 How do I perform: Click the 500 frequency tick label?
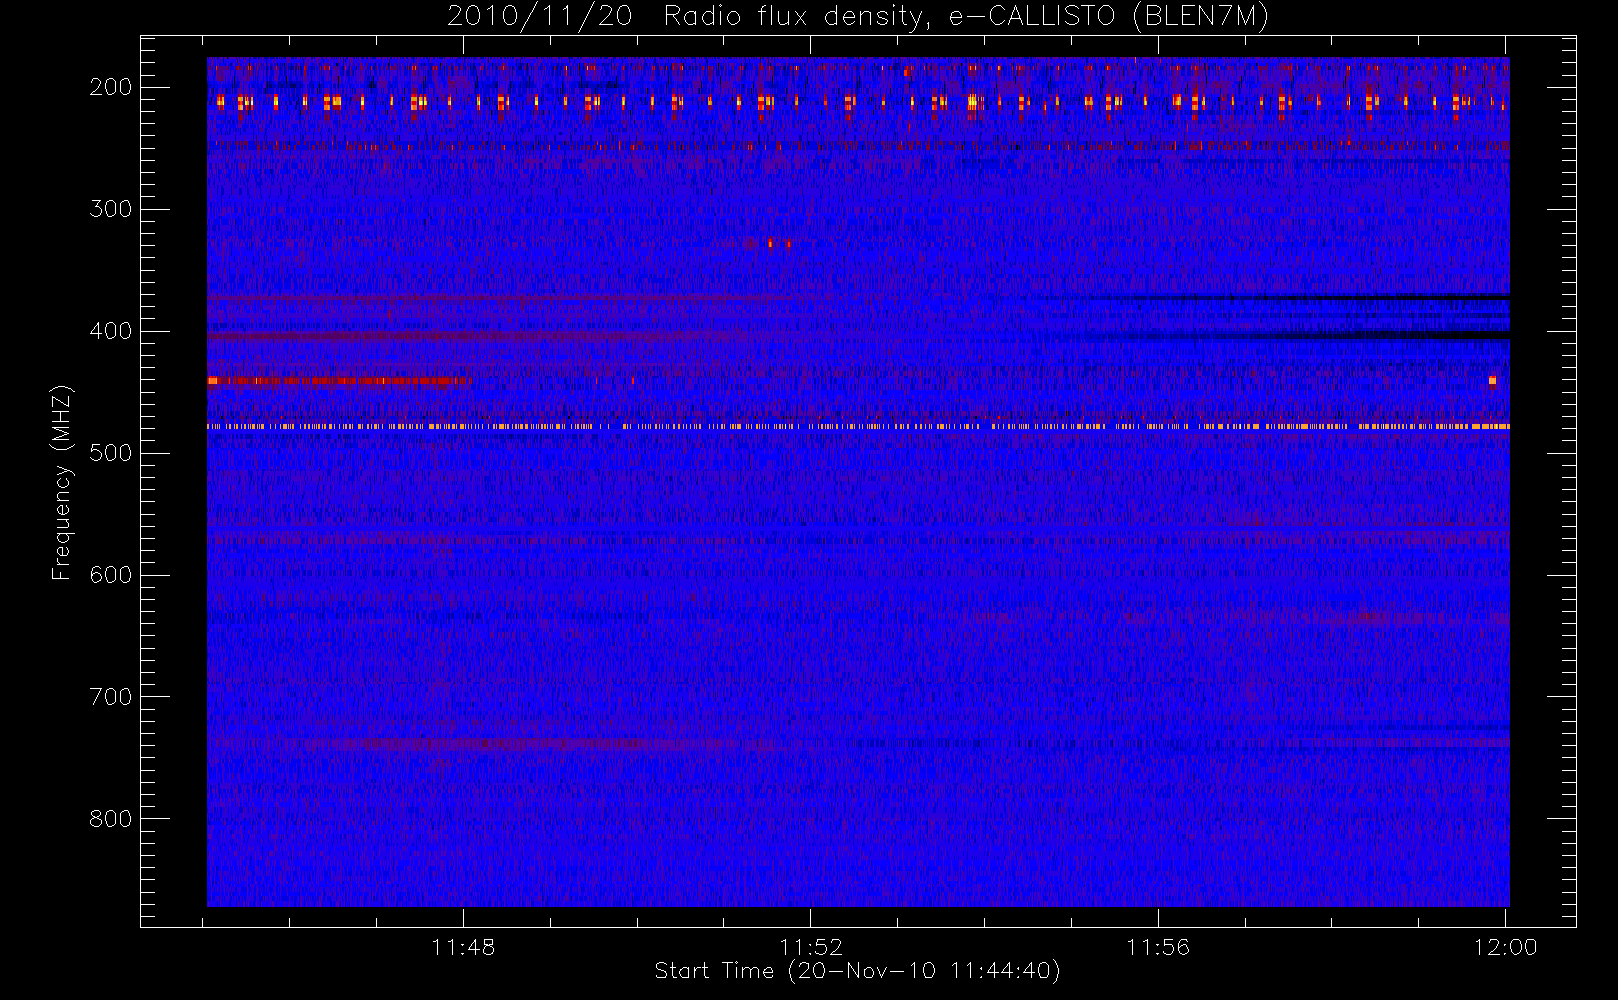[x=111, y=453]
